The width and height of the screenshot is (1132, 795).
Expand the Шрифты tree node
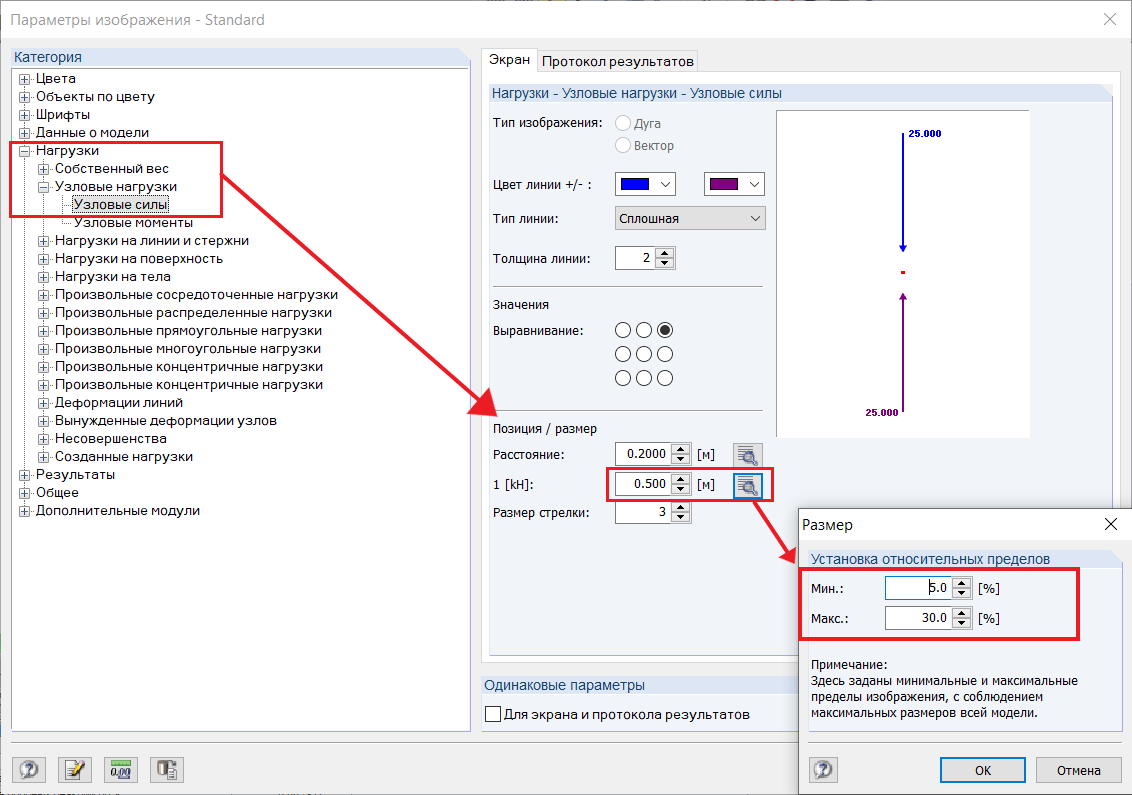coord(25,115)
